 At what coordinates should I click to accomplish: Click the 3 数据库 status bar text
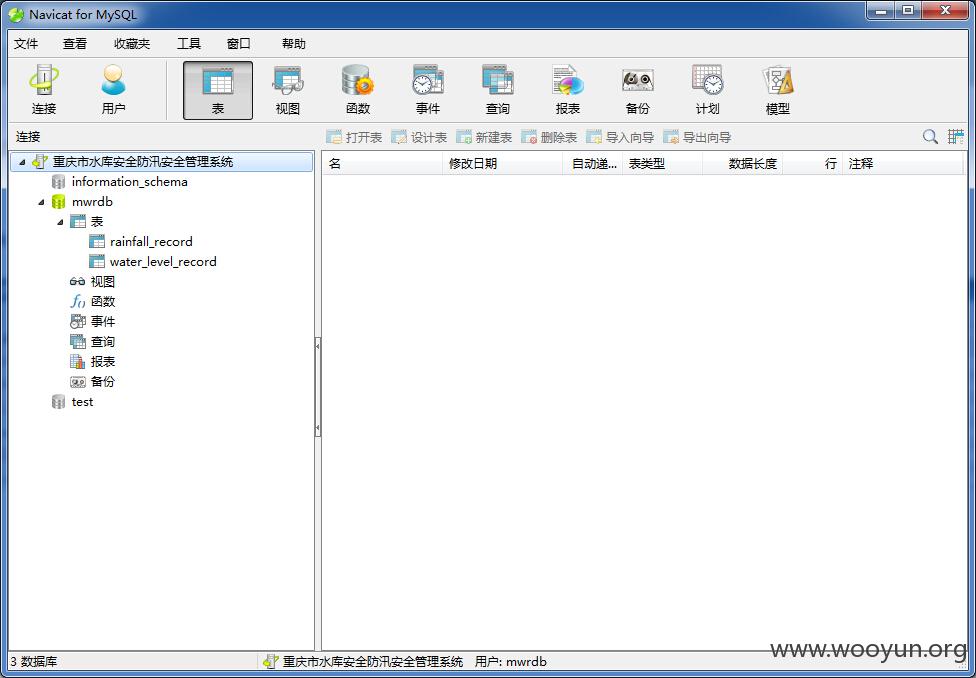point(33,662)
